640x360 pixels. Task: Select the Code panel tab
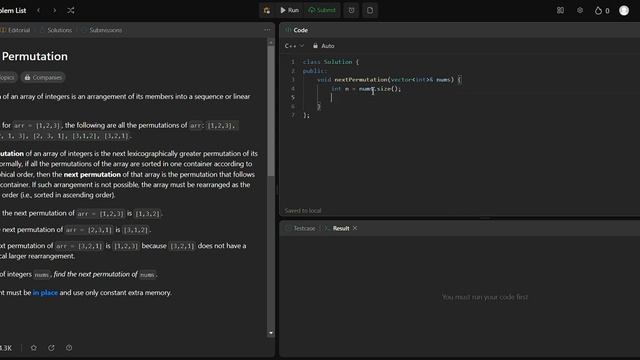pyautogui.click(x=297, y=30)
